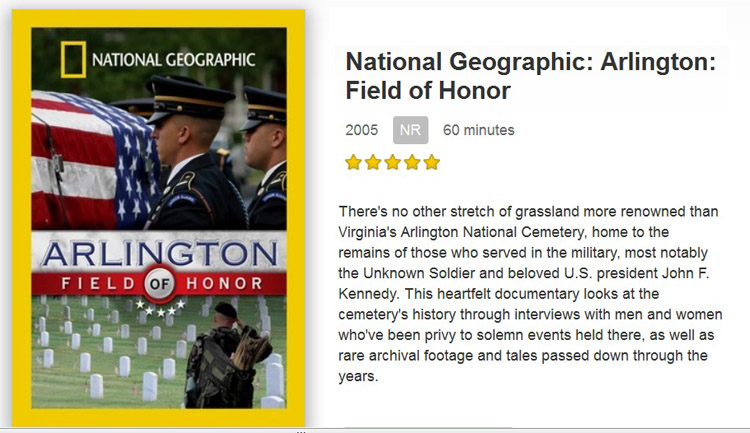
Task: Click the second gold rating star
Action: click(x=372, y=162)
